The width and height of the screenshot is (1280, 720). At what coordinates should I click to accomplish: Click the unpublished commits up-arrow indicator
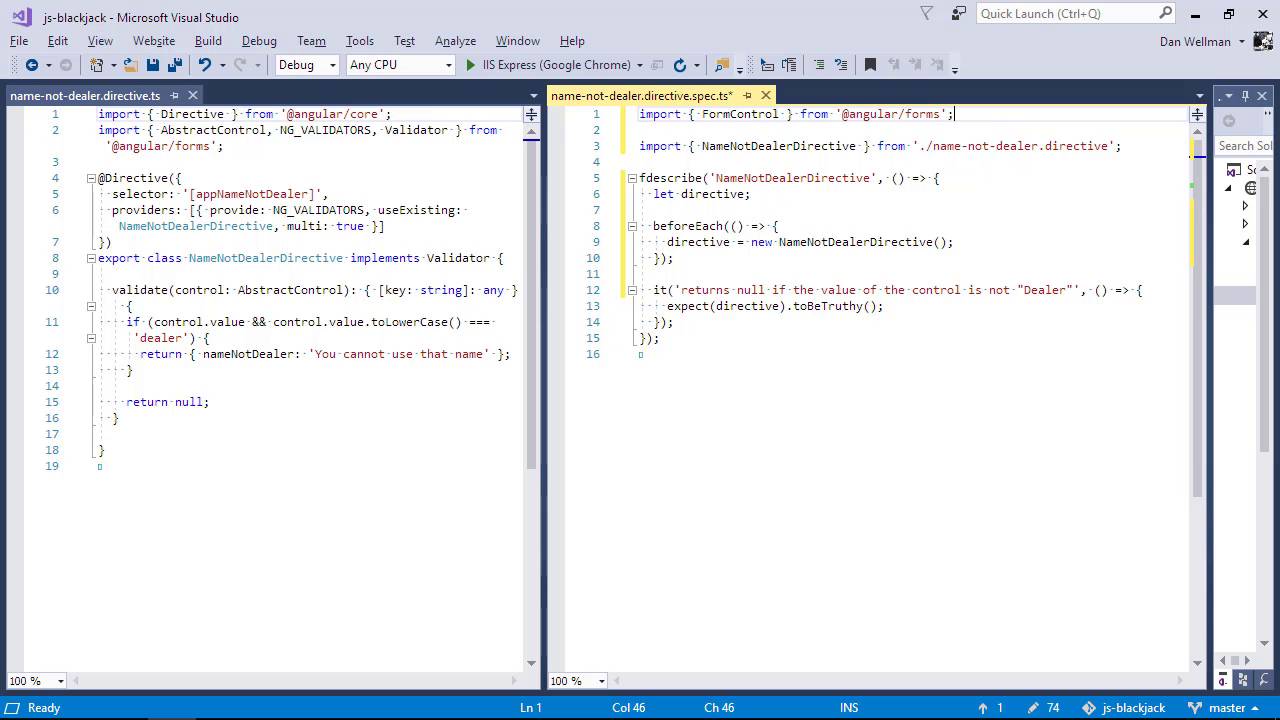pyautogui.click(x=991, y=708)
